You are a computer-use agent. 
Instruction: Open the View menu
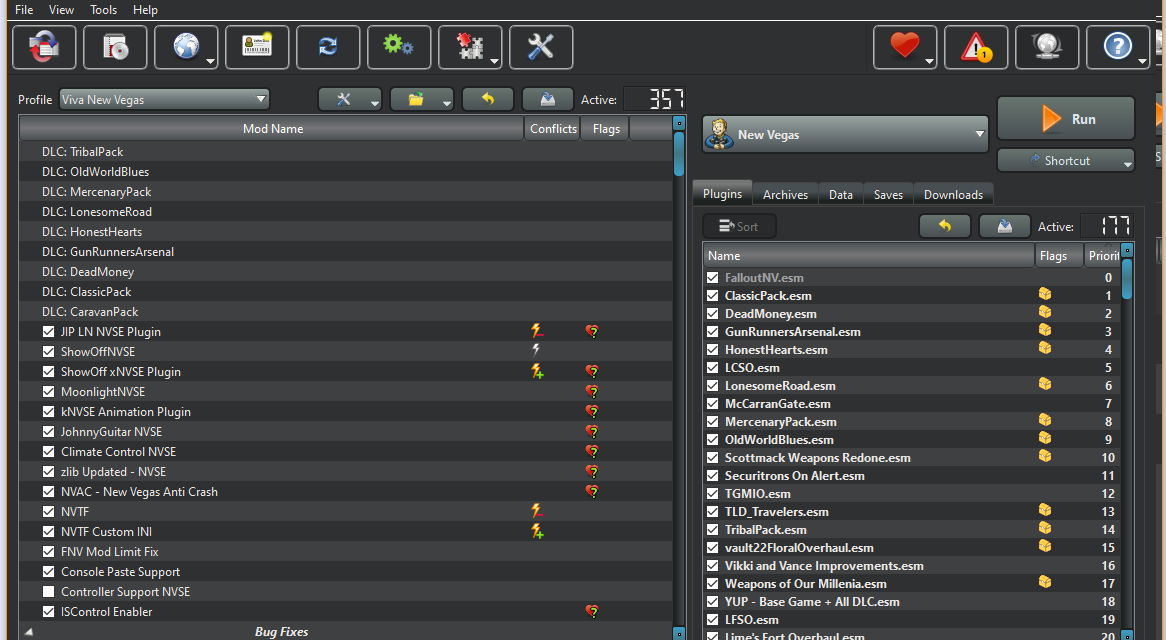(61, 10)
